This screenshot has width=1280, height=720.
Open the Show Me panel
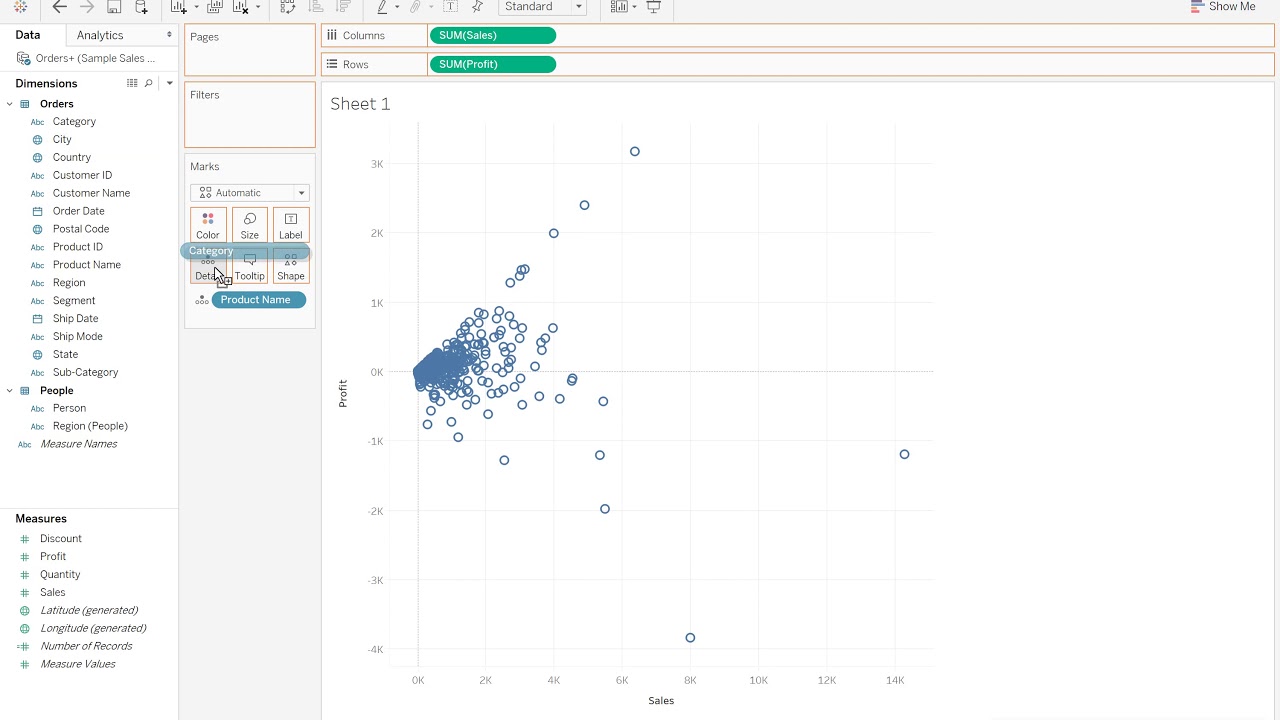click(1223, 7)
